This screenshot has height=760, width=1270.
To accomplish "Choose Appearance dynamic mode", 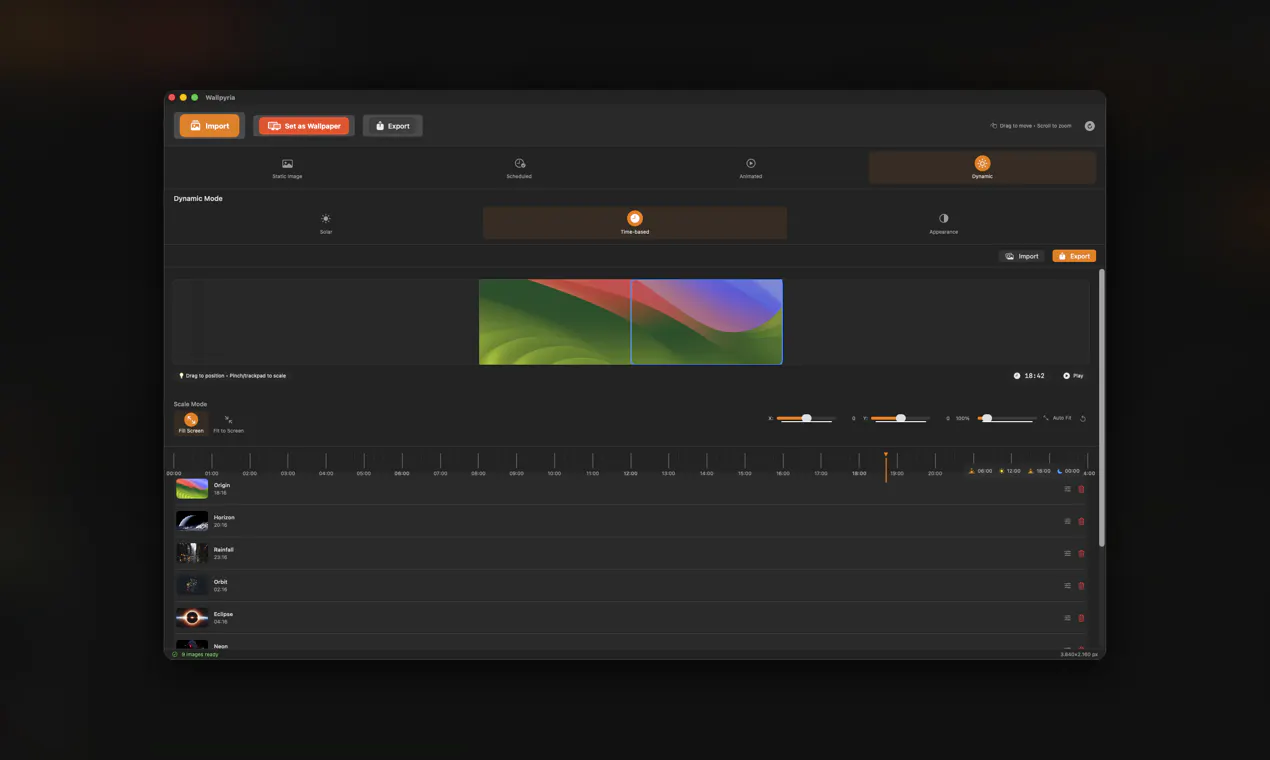I will pos(943,223).
